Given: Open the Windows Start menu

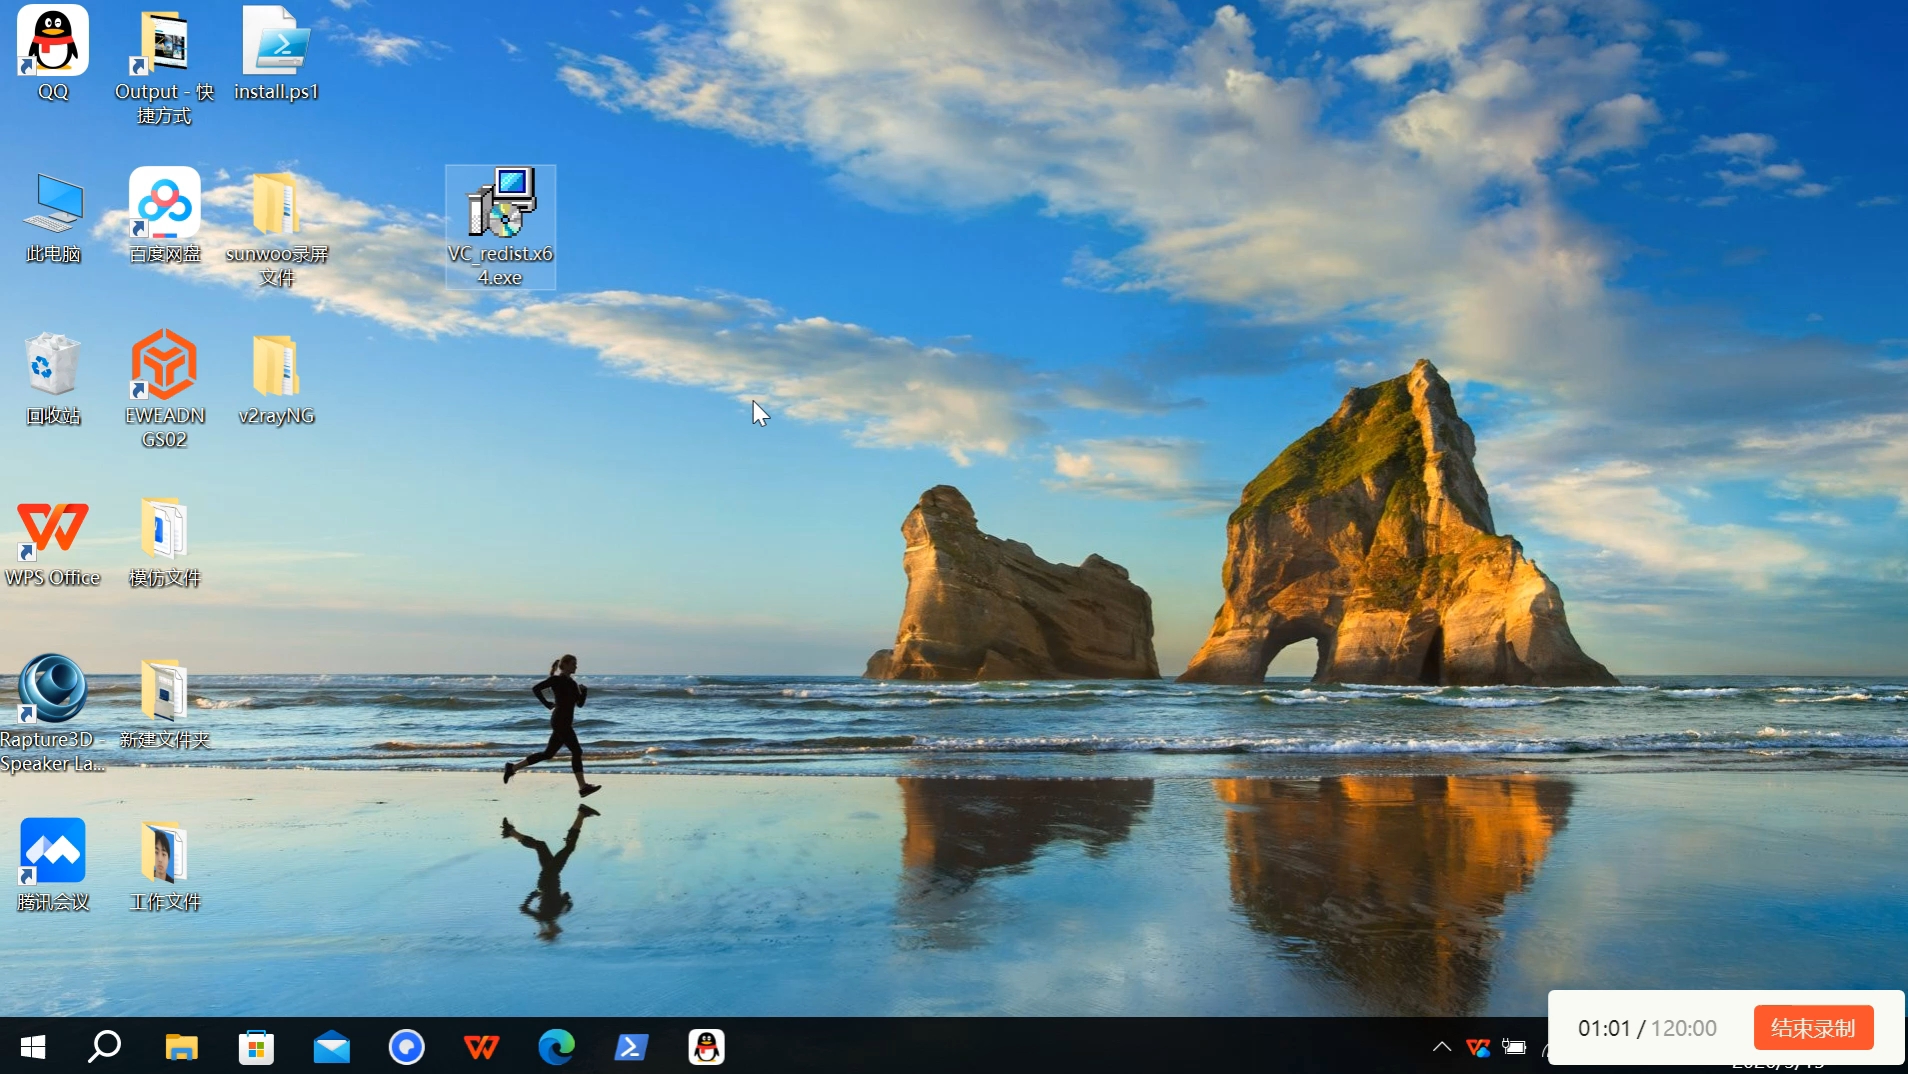Looking at the screenshot, I should pyautogui.click(x=33, y=1047).
